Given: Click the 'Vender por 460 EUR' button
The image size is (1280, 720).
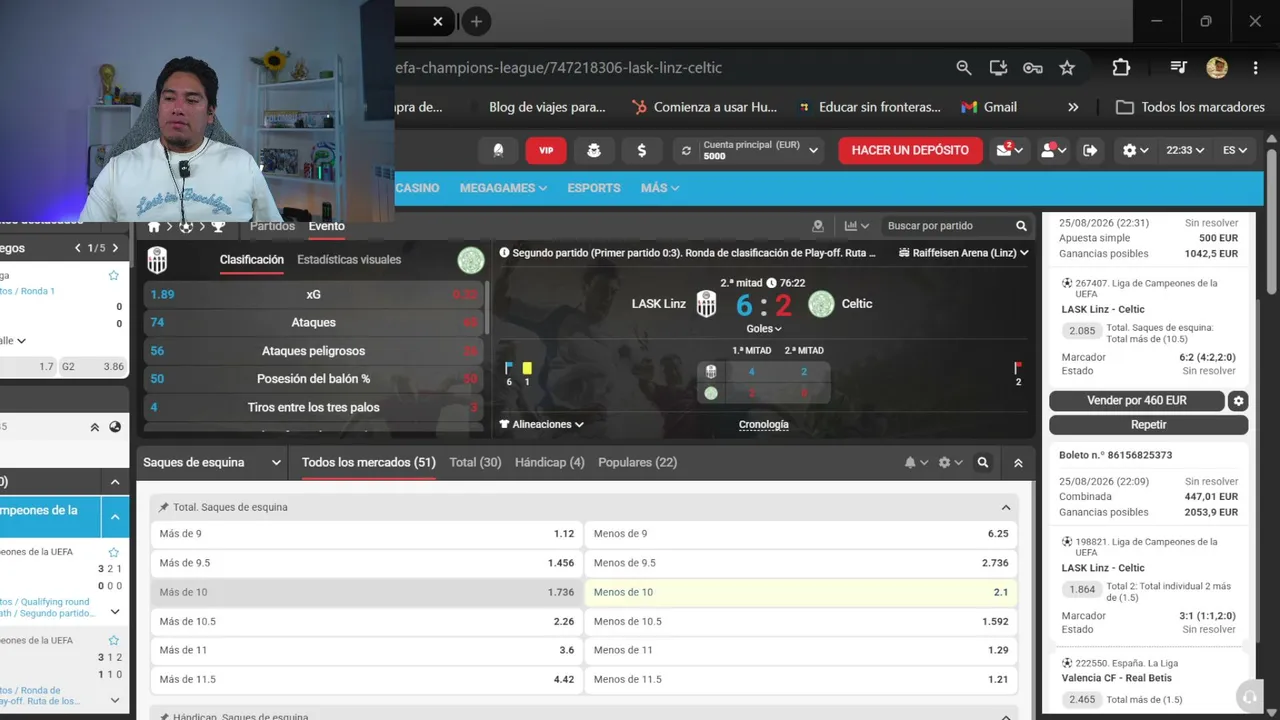Looking at the screenshot, I should pos(1137,401).
